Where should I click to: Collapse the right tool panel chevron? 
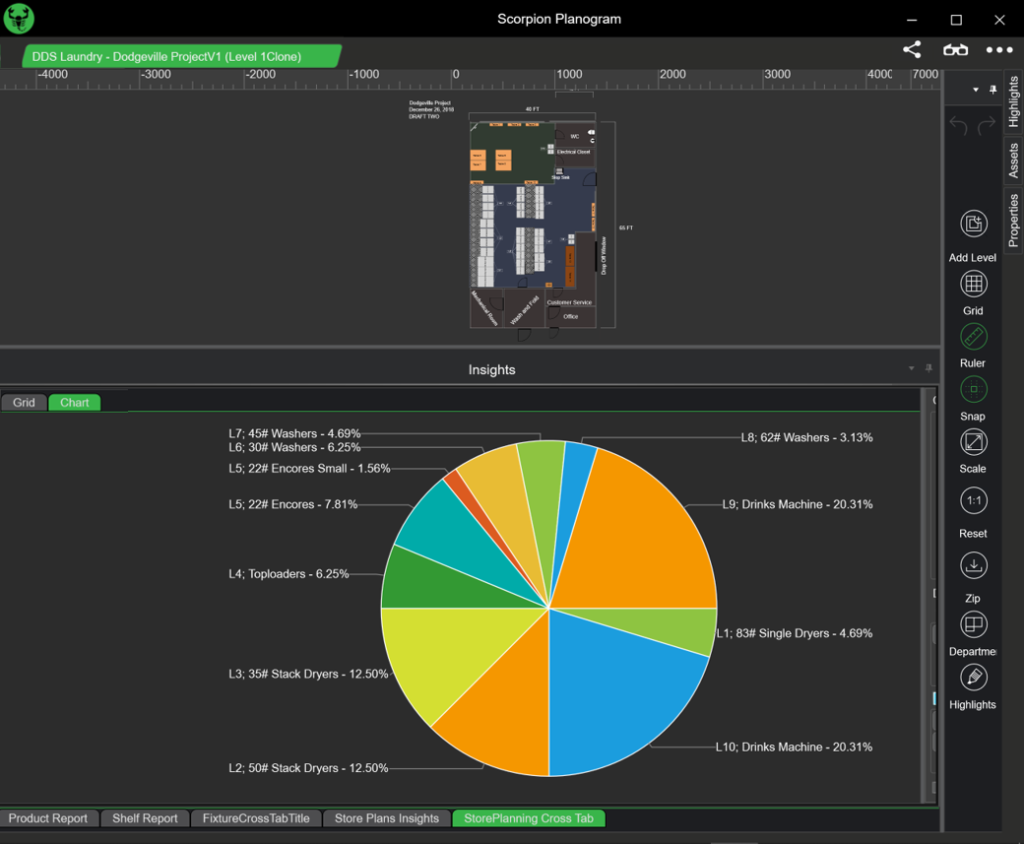point(974,89)
